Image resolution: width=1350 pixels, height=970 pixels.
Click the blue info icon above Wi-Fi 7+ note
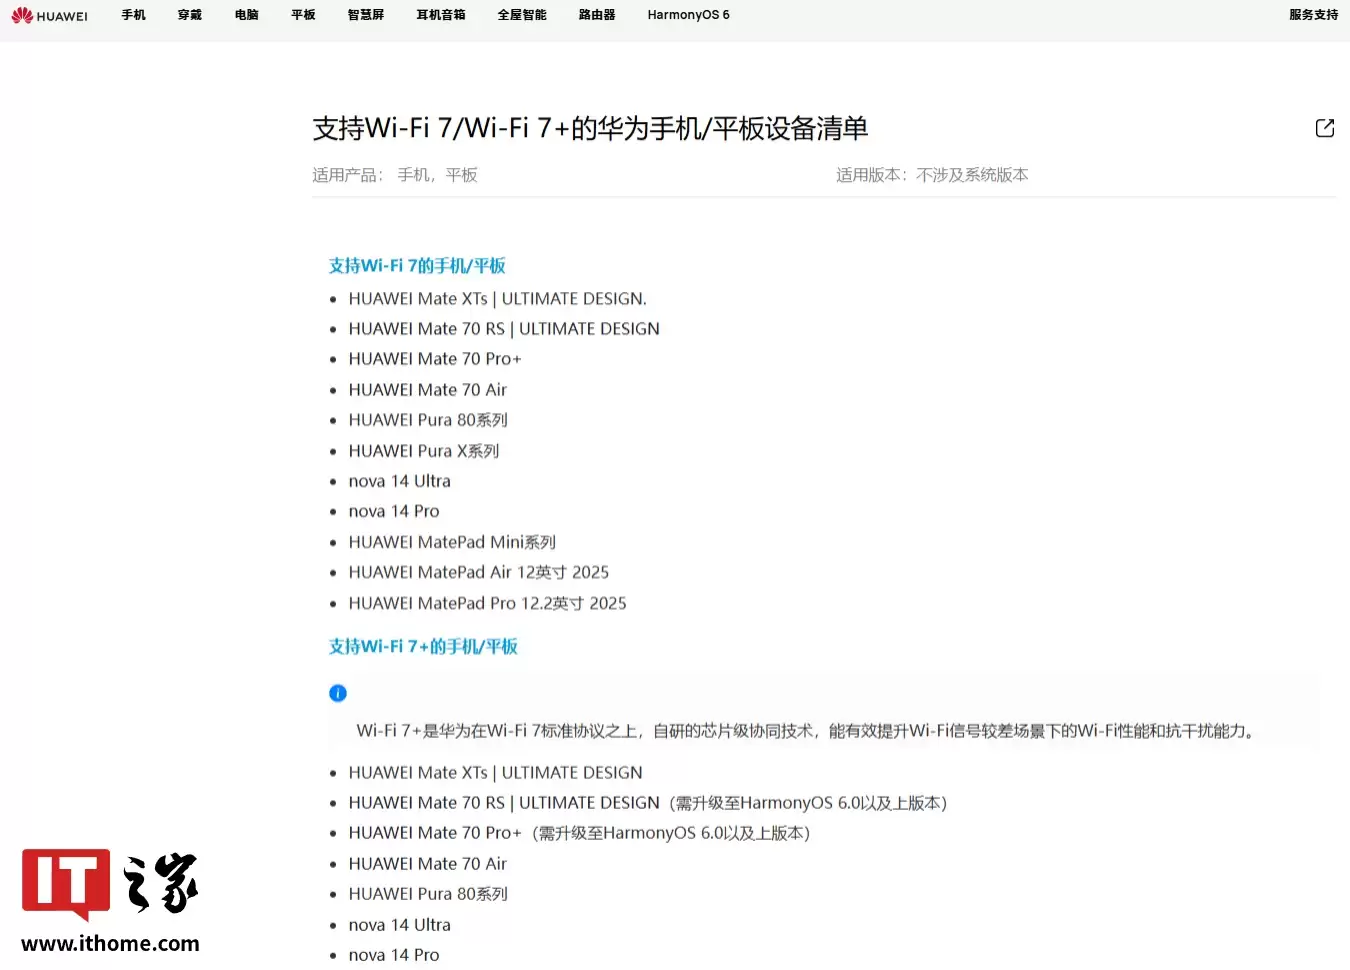337,692
